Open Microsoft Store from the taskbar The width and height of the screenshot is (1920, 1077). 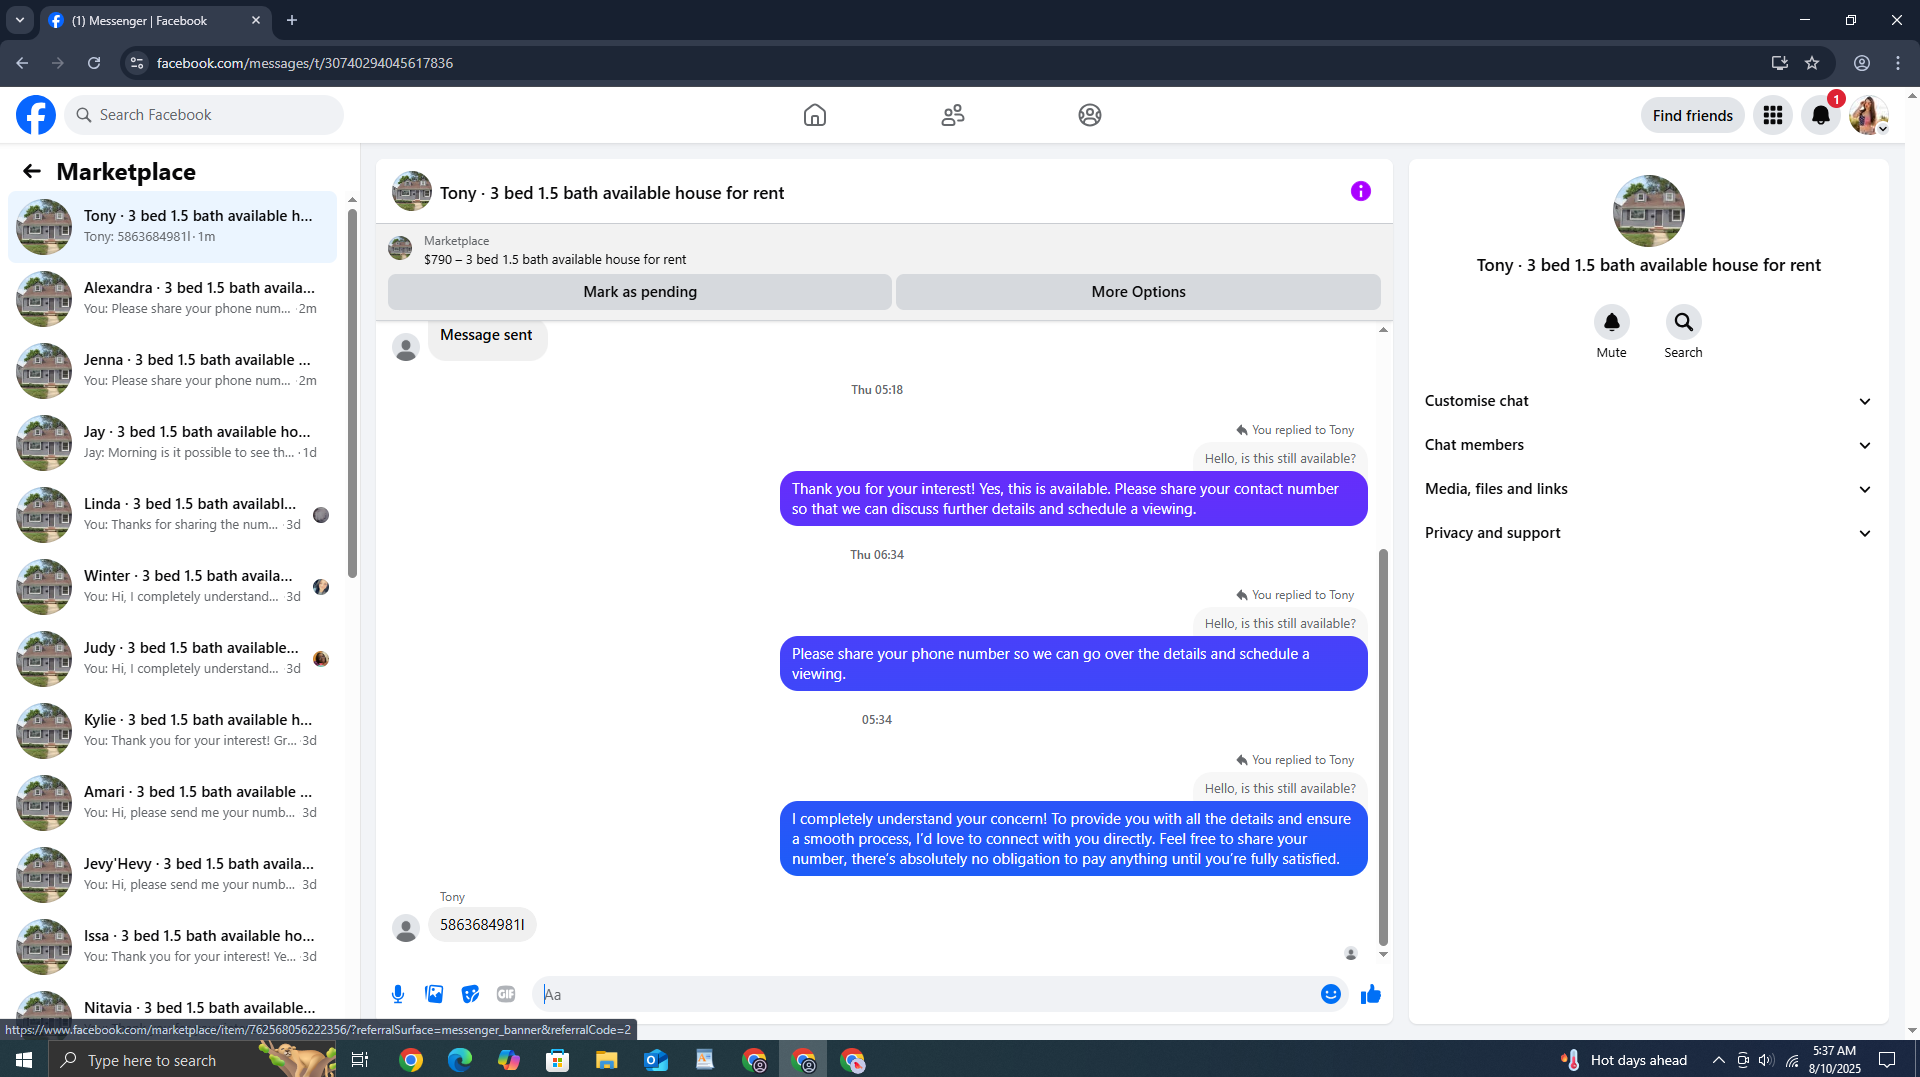pos(558,1060)
